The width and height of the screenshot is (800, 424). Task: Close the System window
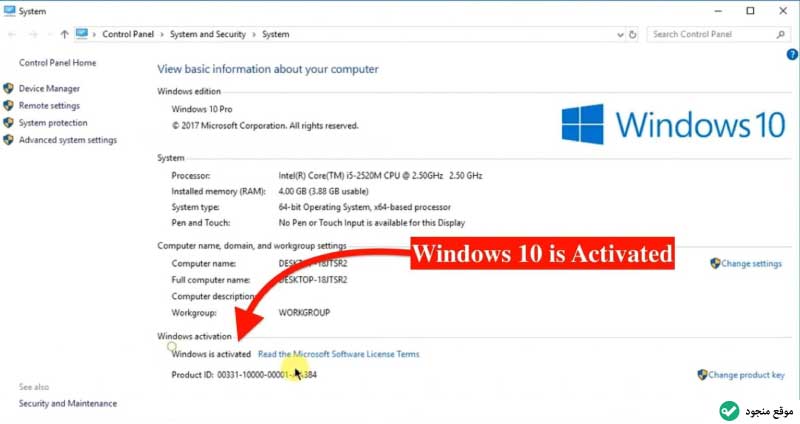(783, 11)
